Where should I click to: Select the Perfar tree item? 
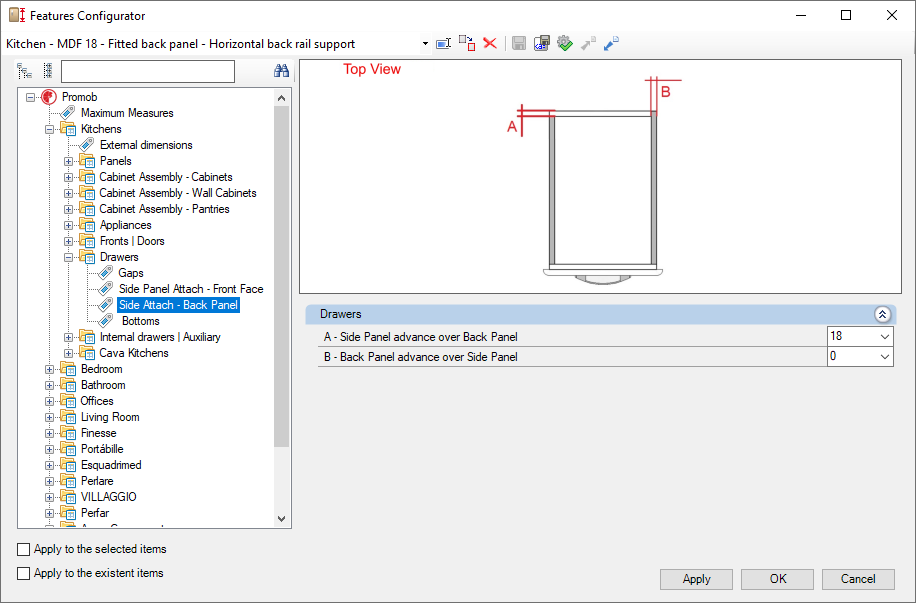(95, 513)
